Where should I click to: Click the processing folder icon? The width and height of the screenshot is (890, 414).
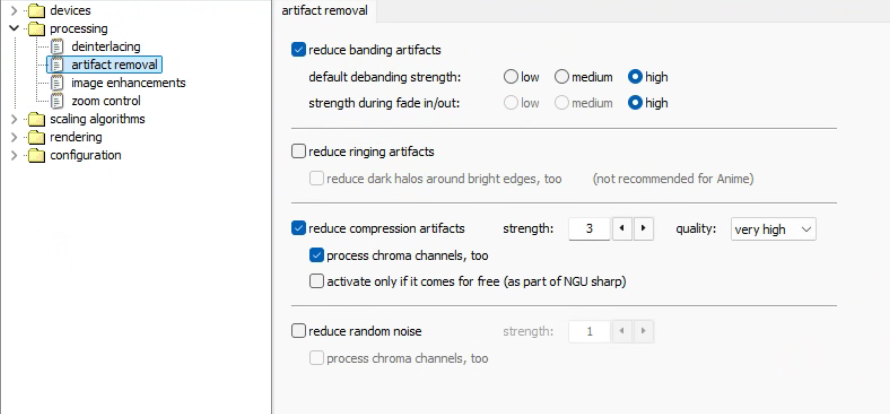click(37, 29)
